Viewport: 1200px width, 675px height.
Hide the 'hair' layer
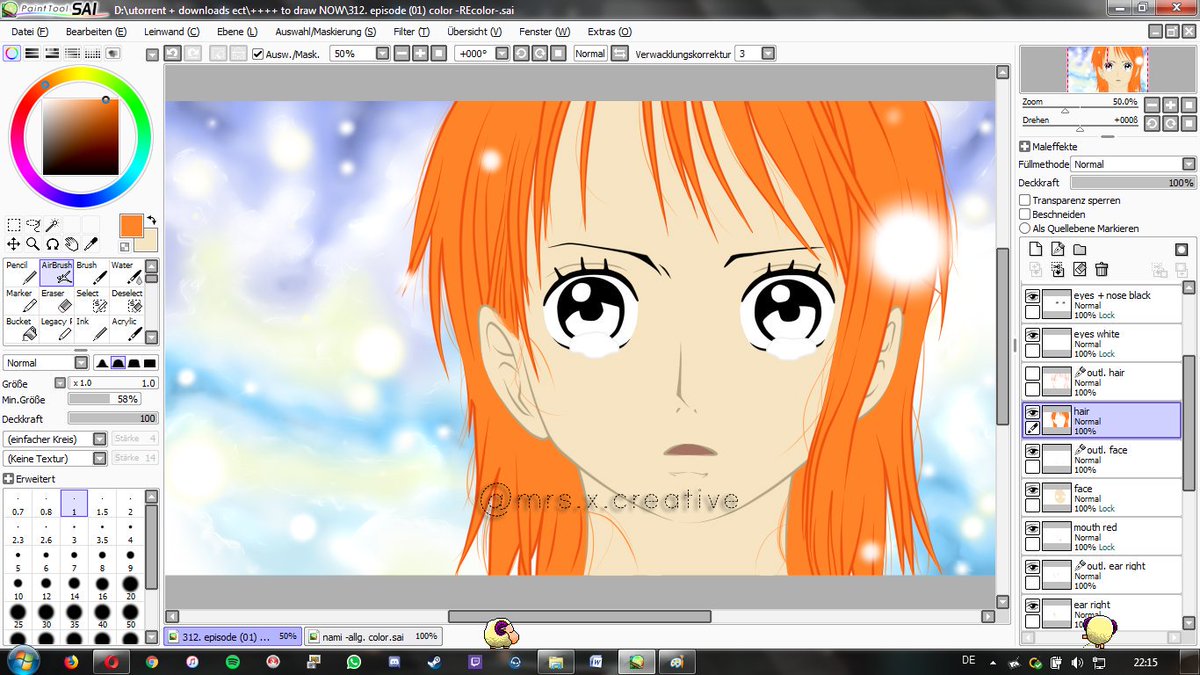pyautogui.click(x=1032, y=412)
